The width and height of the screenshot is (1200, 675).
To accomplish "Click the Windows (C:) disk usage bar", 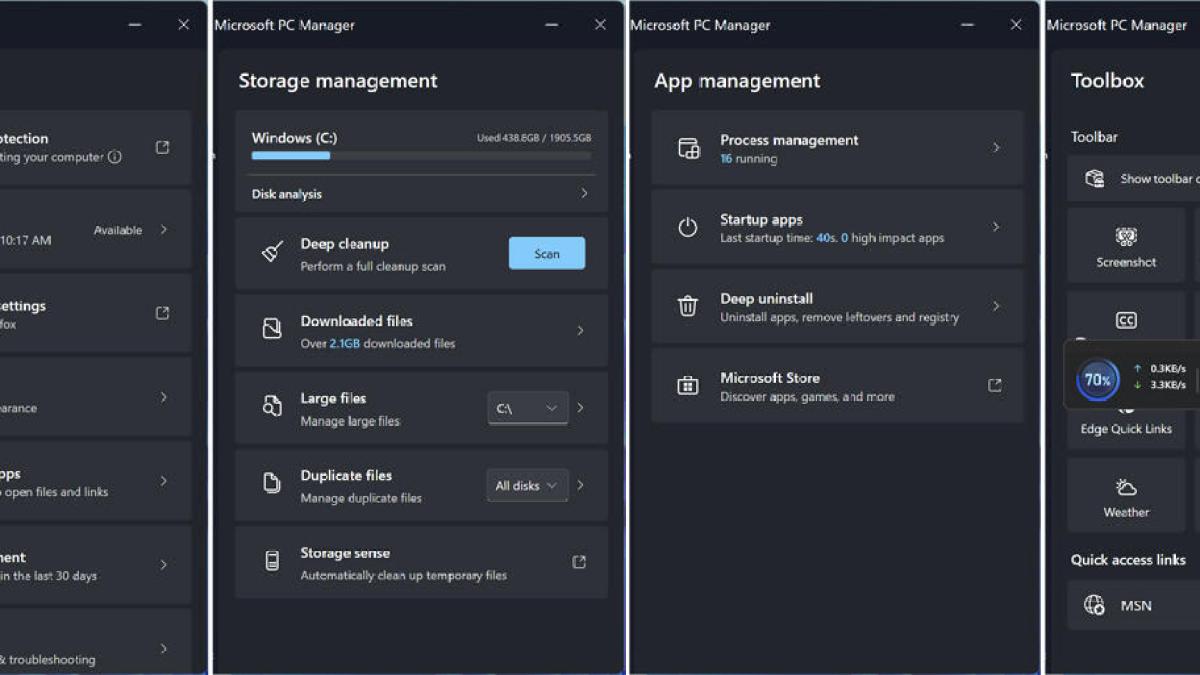I will 421,156.
